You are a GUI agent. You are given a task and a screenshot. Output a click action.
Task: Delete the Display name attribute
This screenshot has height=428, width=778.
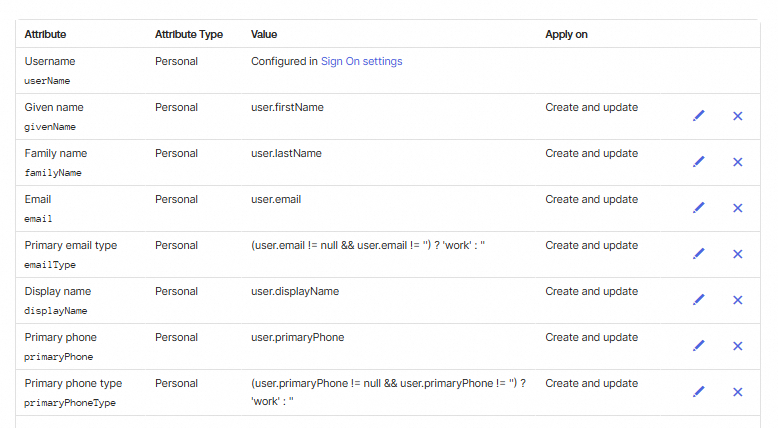click(738, 300)
